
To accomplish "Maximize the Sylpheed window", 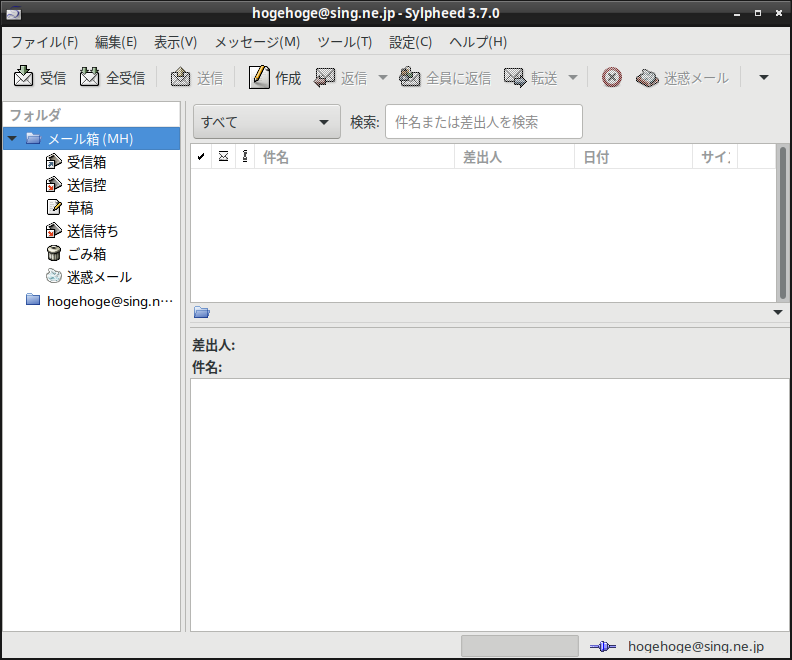I will click(x=758, y=13).
